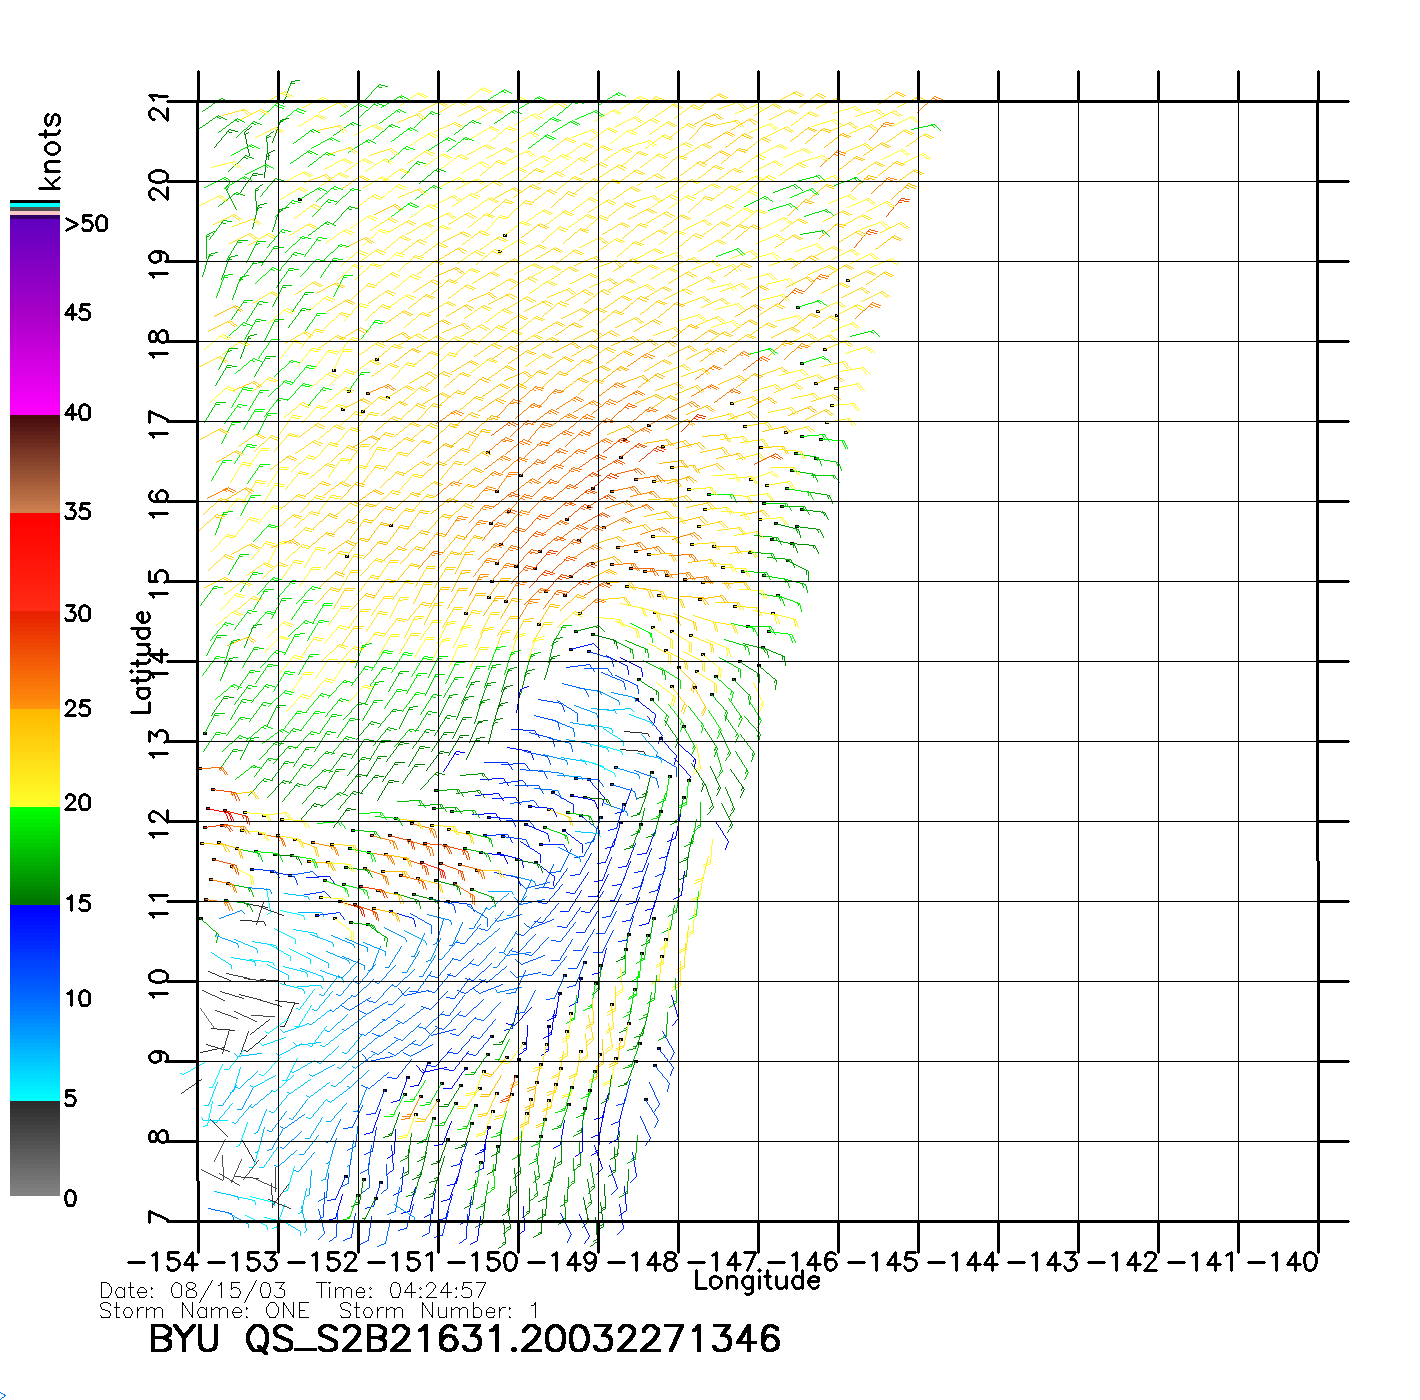Pick the red 30–35 knots legend band

tap(35, 562)
